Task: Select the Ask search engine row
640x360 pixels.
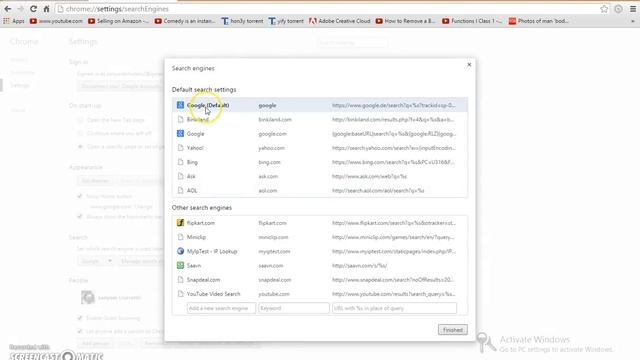Action: (x=320, y=176)
